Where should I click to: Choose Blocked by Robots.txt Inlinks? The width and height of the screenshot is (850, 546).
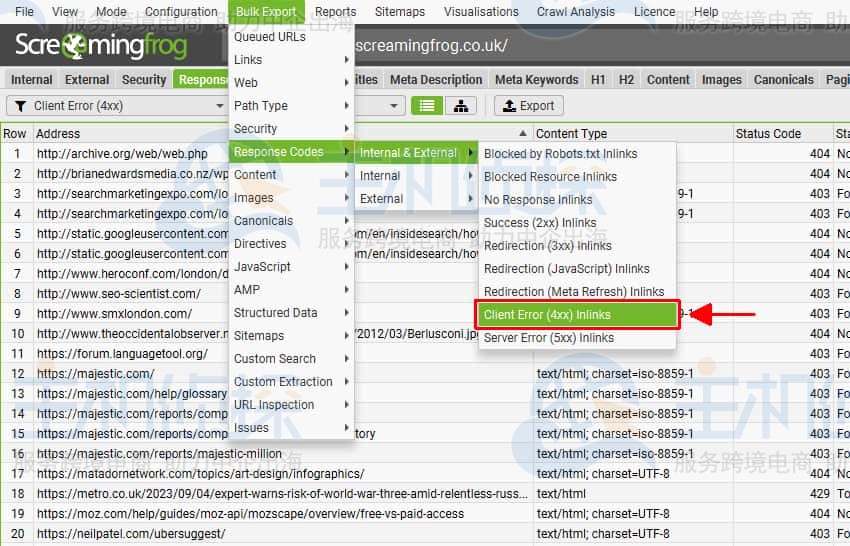click(560, 154)
